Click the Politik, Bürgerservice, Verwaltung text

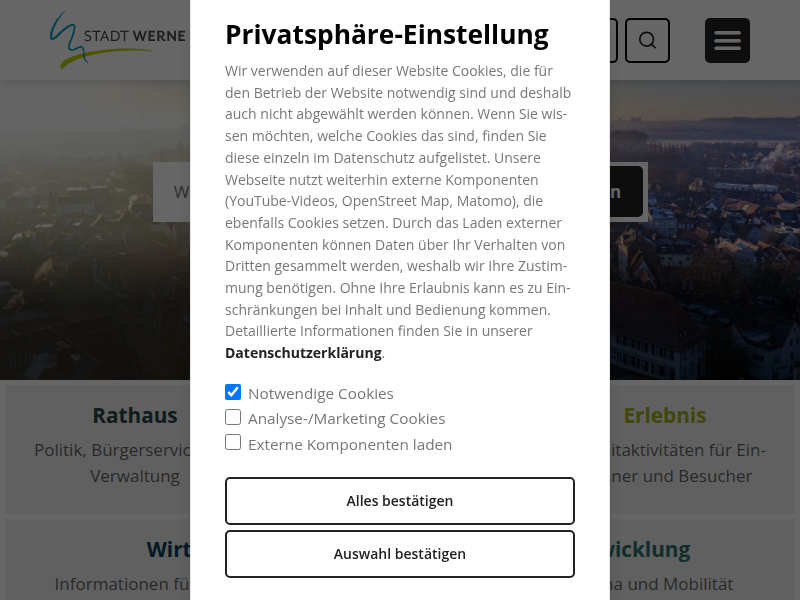point(135,462)
